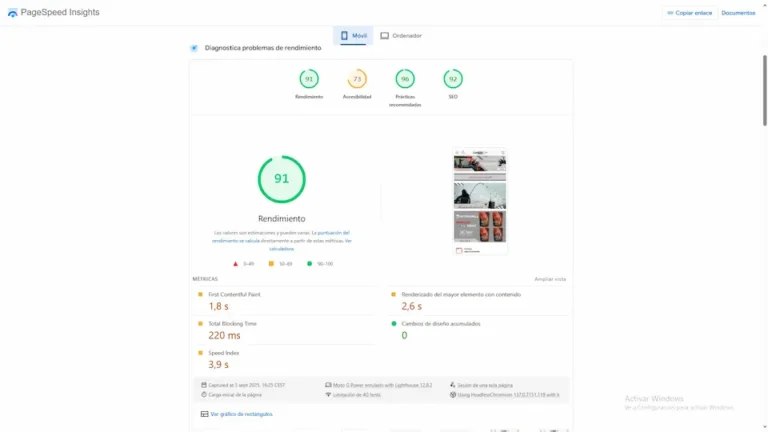Expand the Total Blocking Time metric

click(232, 324)
